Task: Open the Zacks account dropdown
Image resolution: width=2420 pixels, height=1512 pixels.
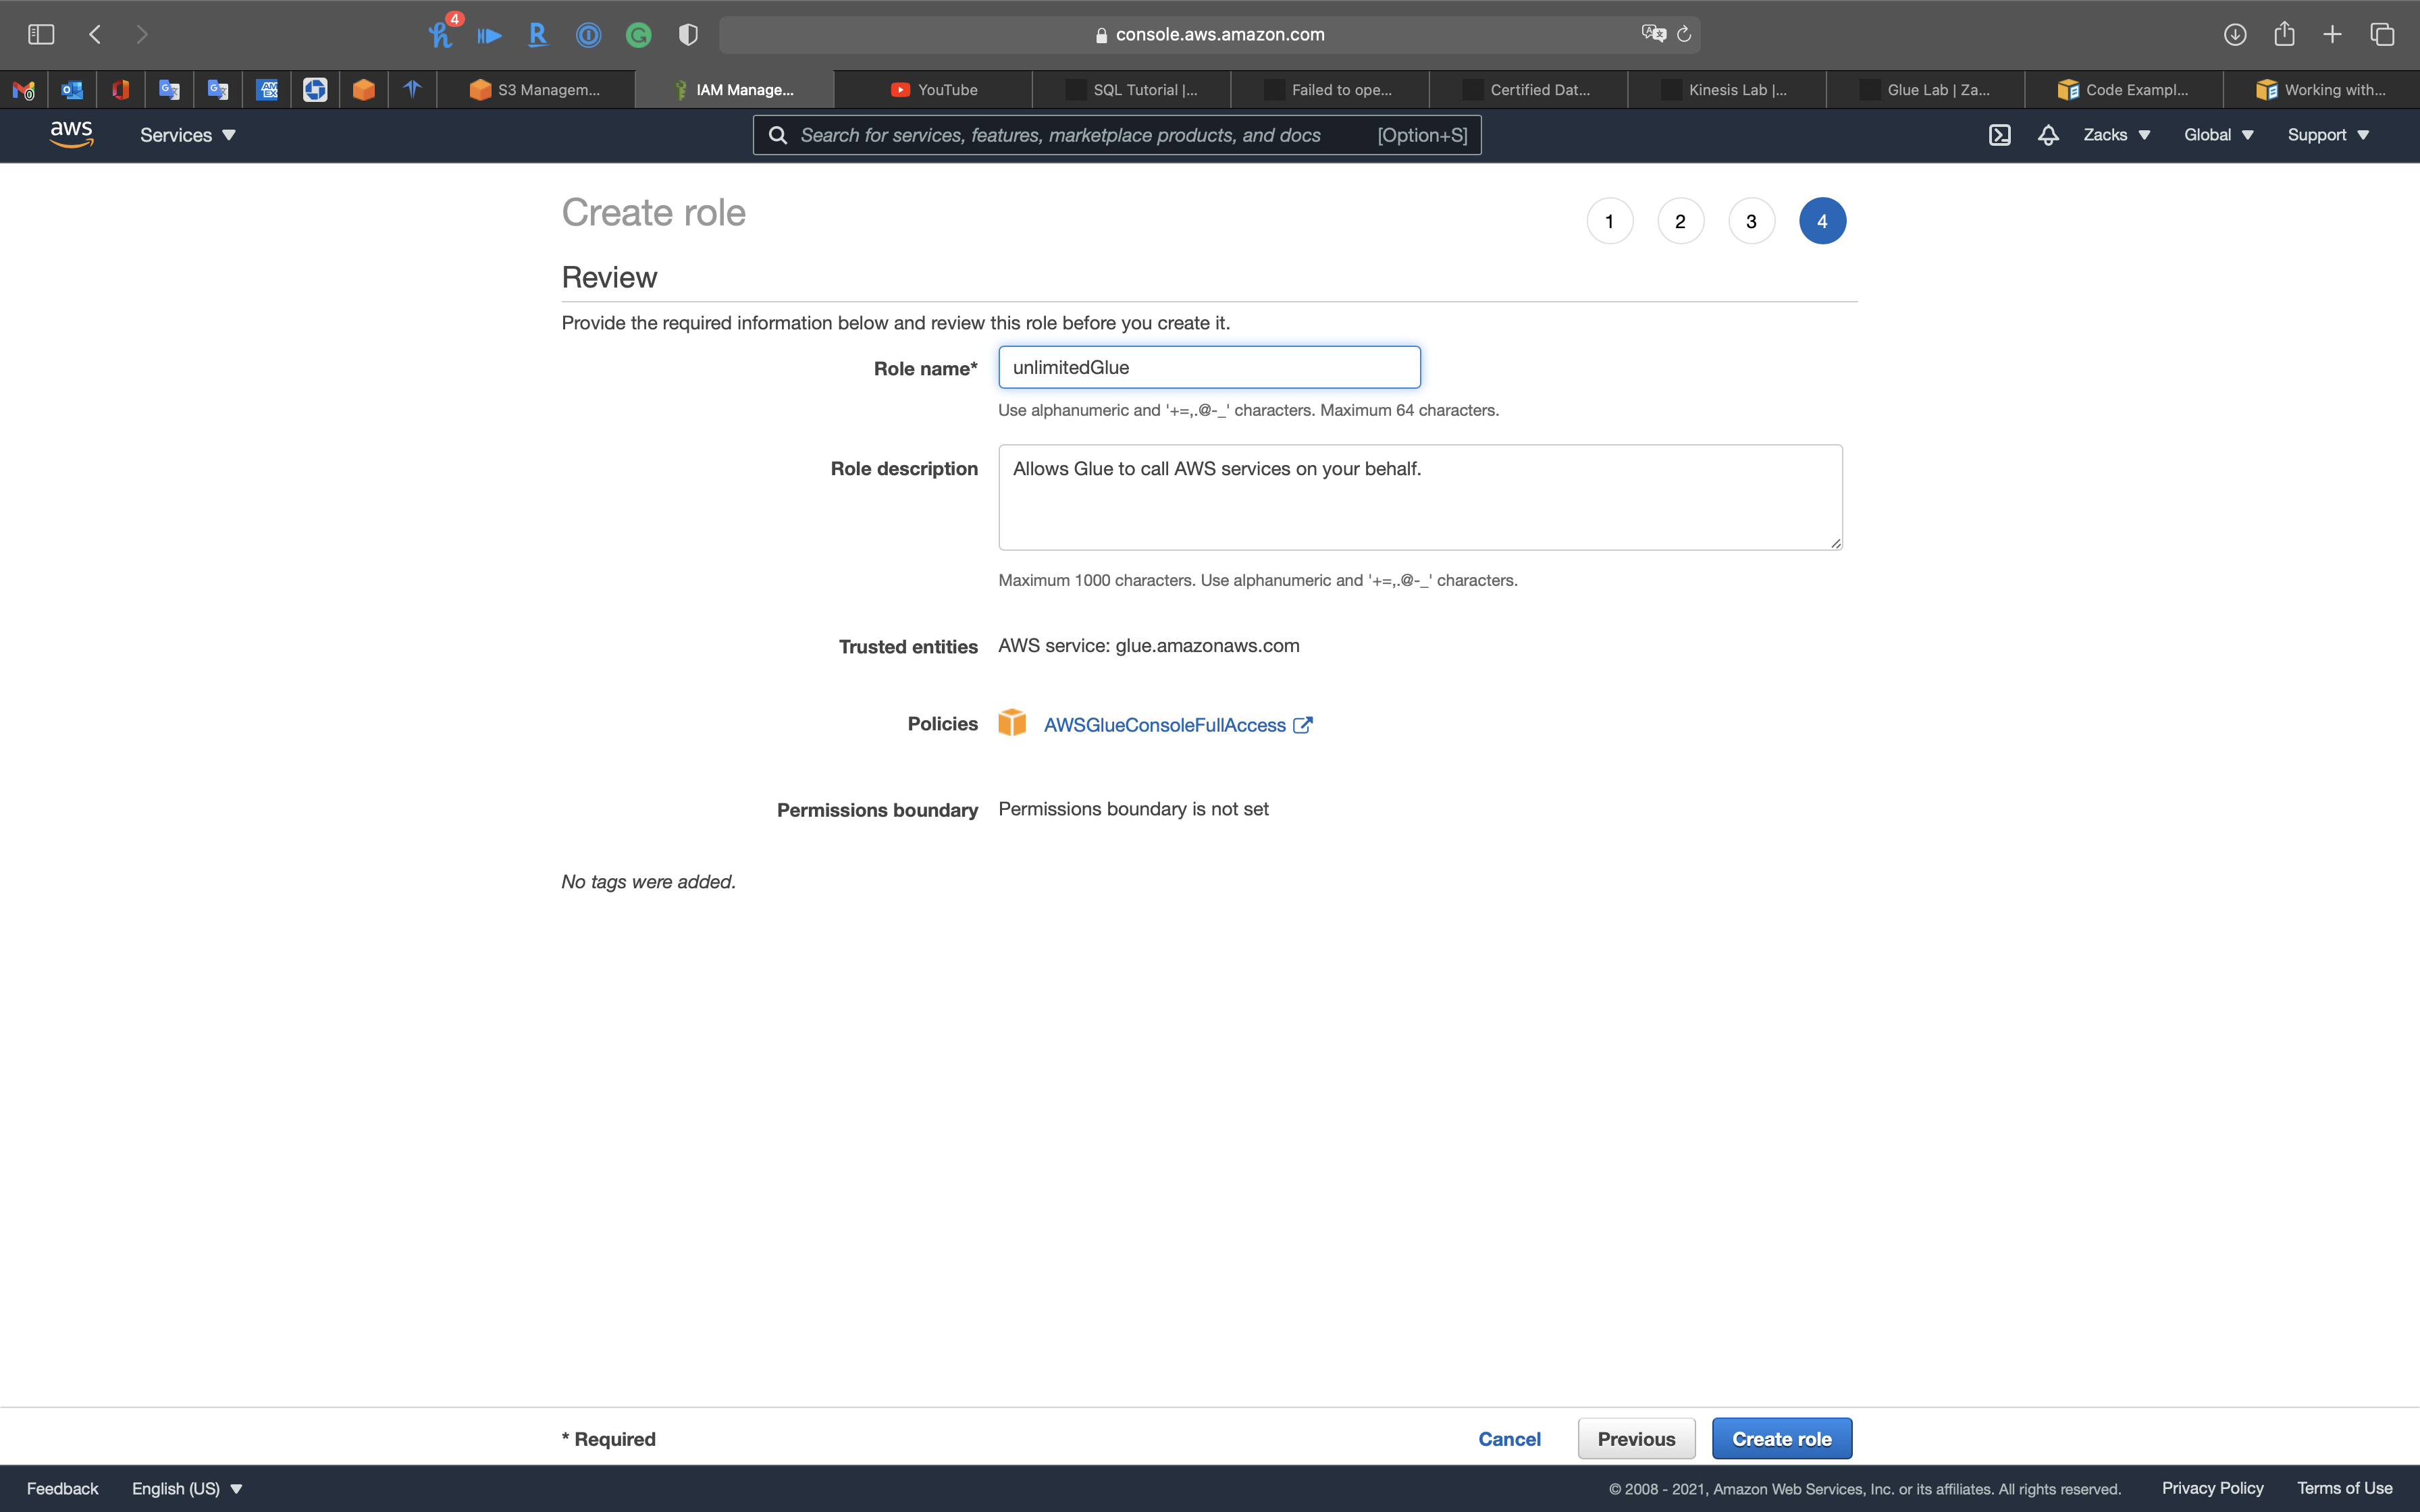Action: click(2116, 135)
